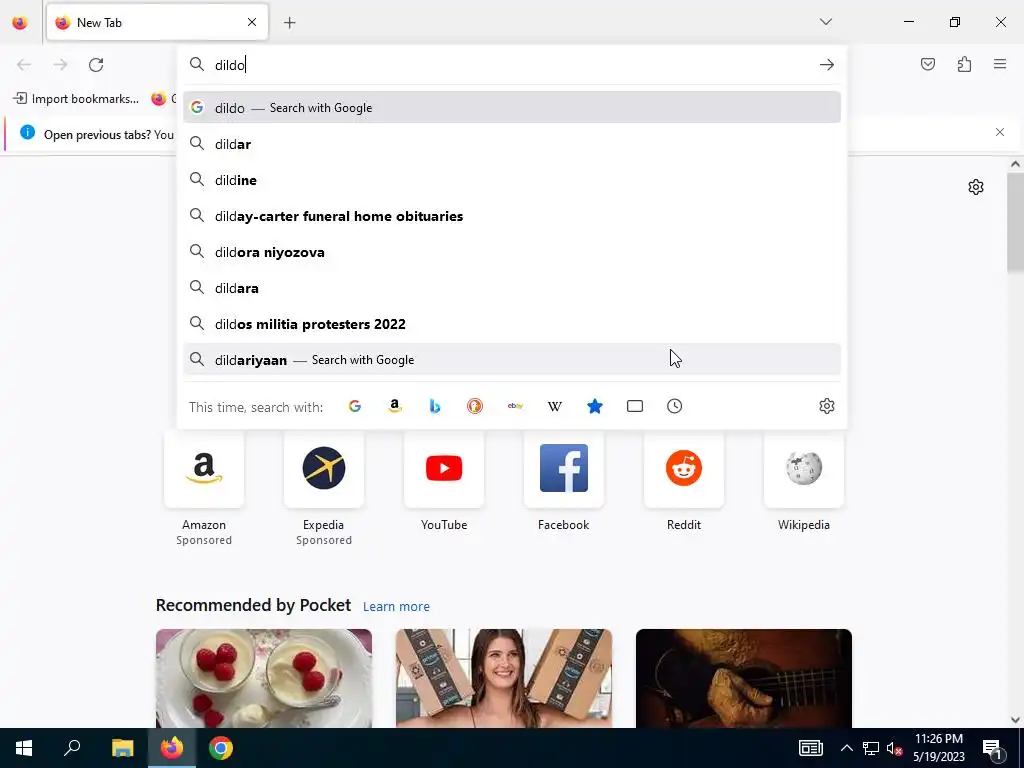
Task: Go forward with the forward arrow
Action: click(x=60, y=65)
